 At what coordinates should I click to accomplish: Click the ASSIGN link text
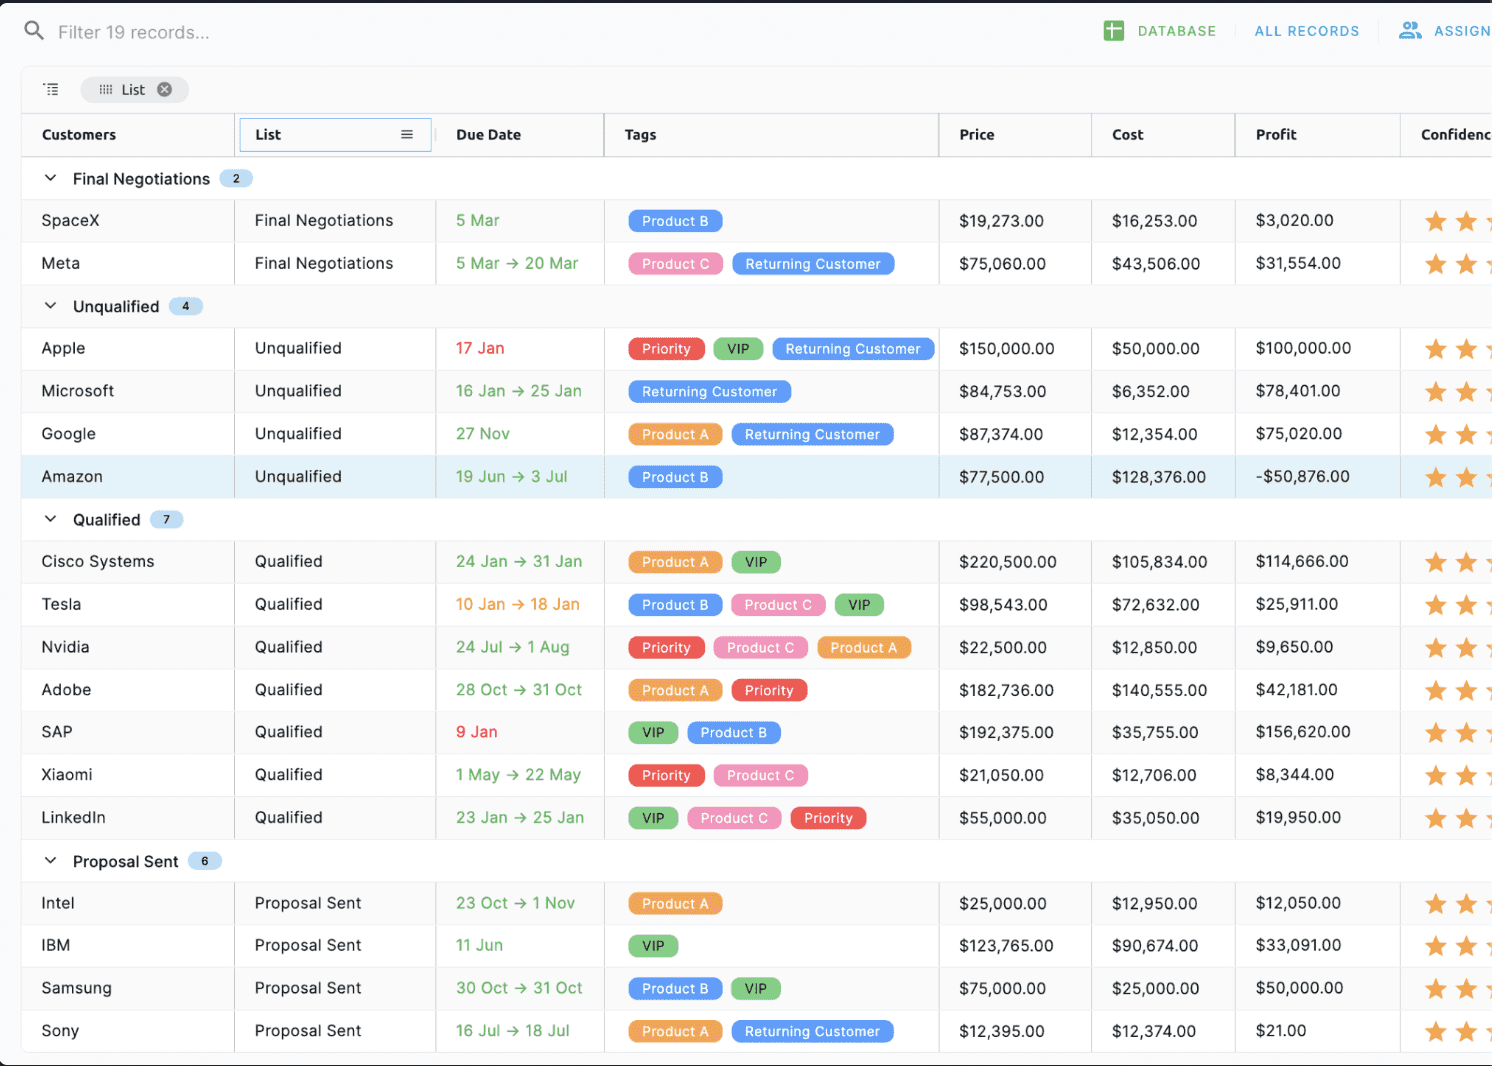(x=1462, y=31)
